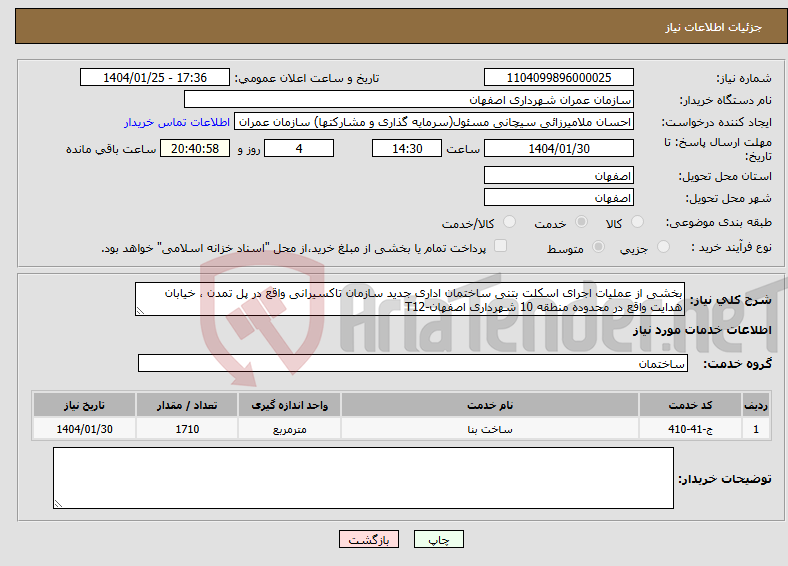The width and height of the screenshot is (788, 566).
Task: Click the delivery city field اصفهان
Action: coord(559,197)
